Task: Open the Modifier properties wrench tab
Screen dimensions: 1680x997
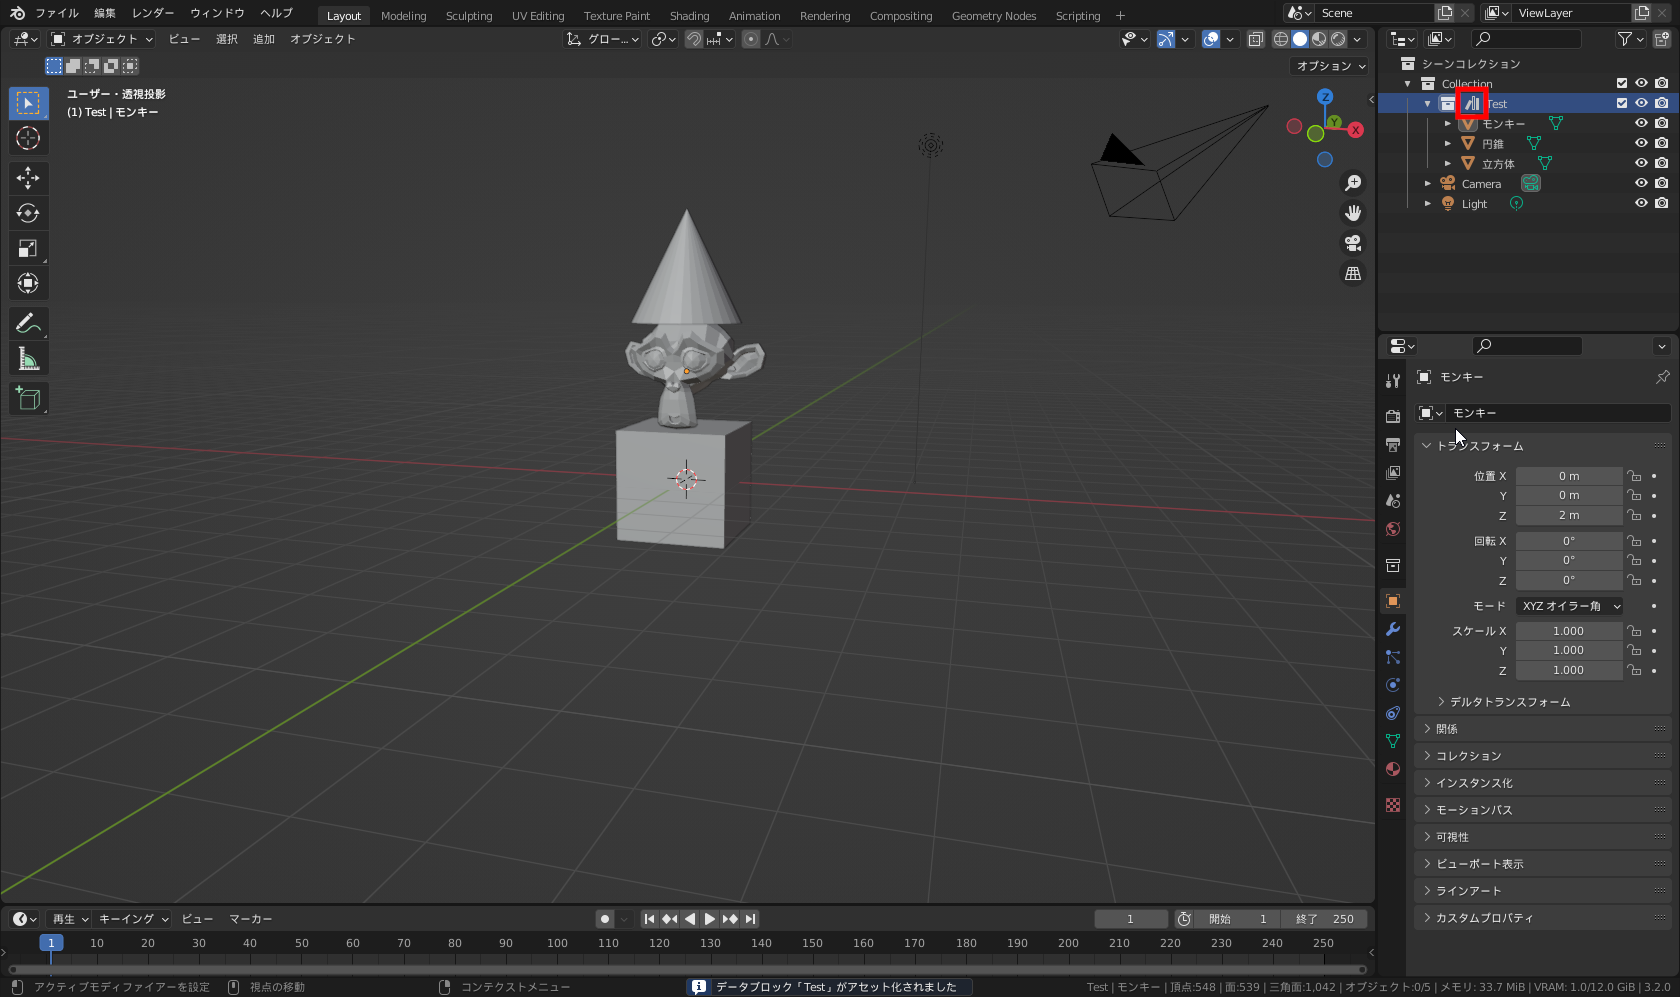Action: (1393, 629)
